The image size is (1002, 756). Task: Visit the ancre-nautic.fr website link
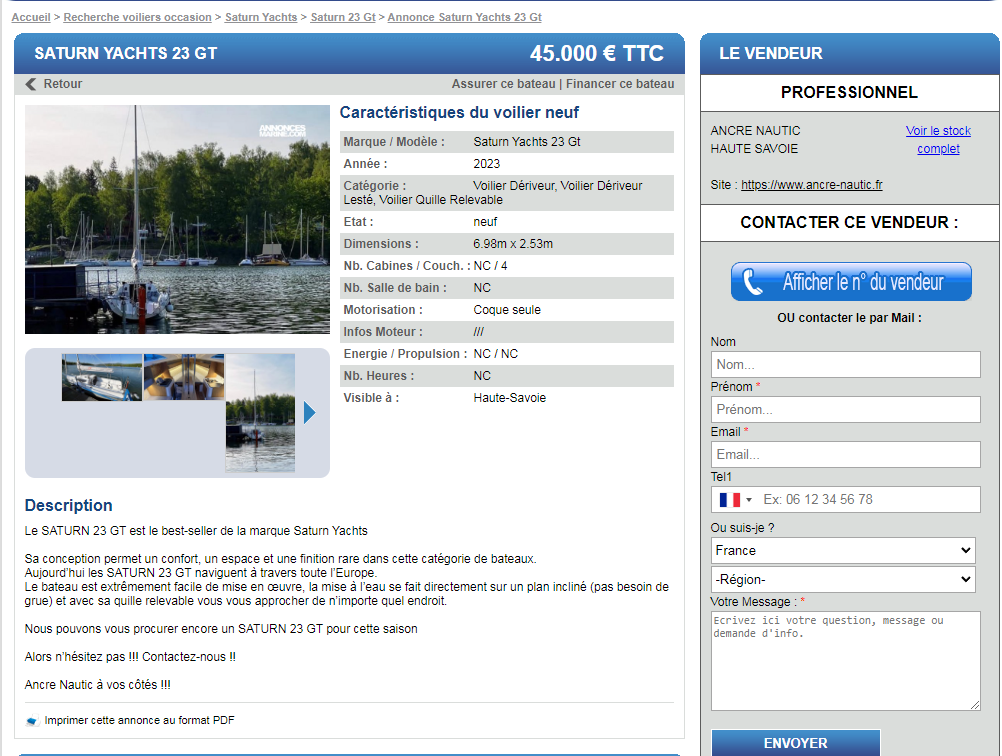click(812, 185)
